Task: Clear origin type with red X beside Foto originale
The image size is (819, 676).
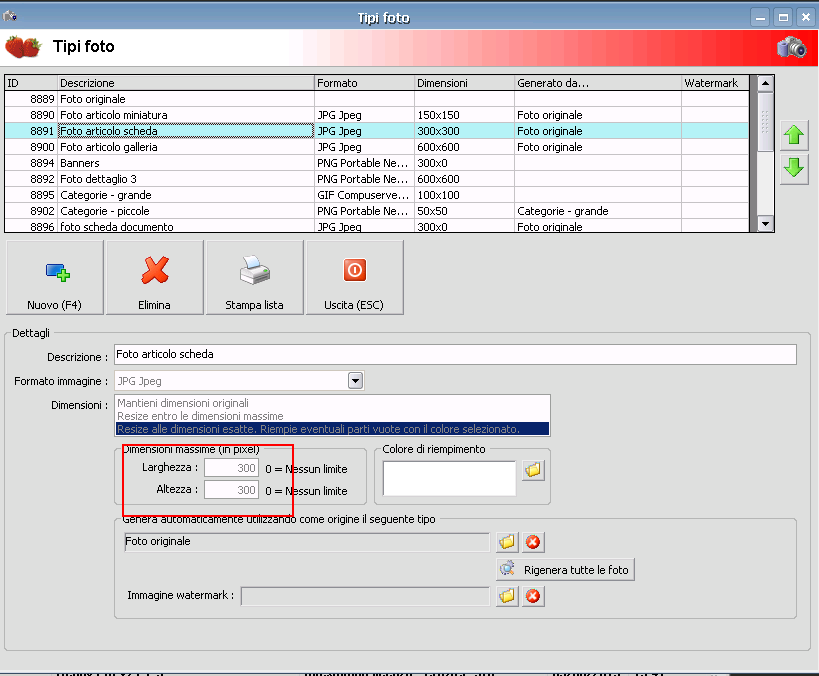Action: (x=533, y=542)
